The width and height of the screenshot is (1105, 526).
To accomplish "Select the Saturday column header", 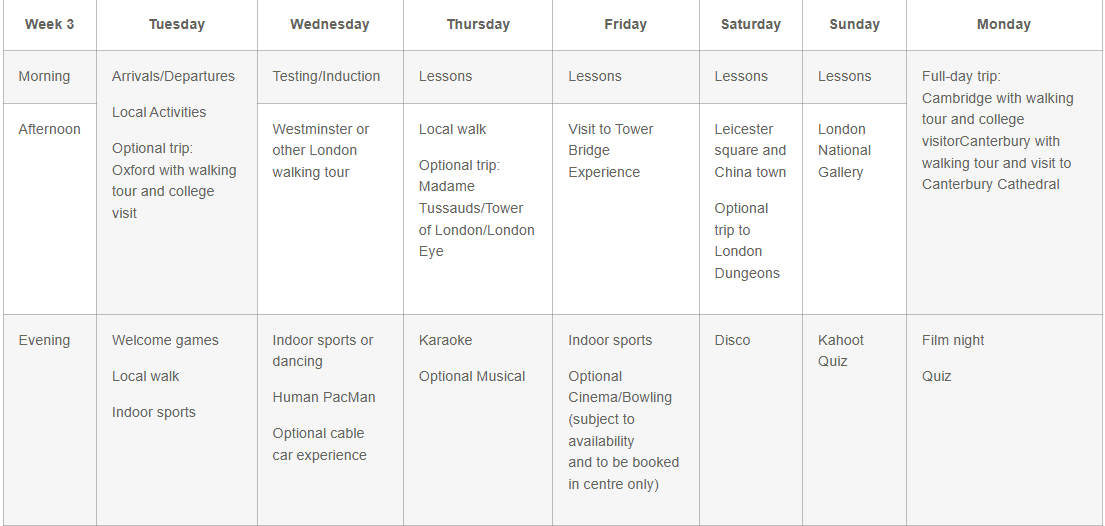I will point(751,24).
